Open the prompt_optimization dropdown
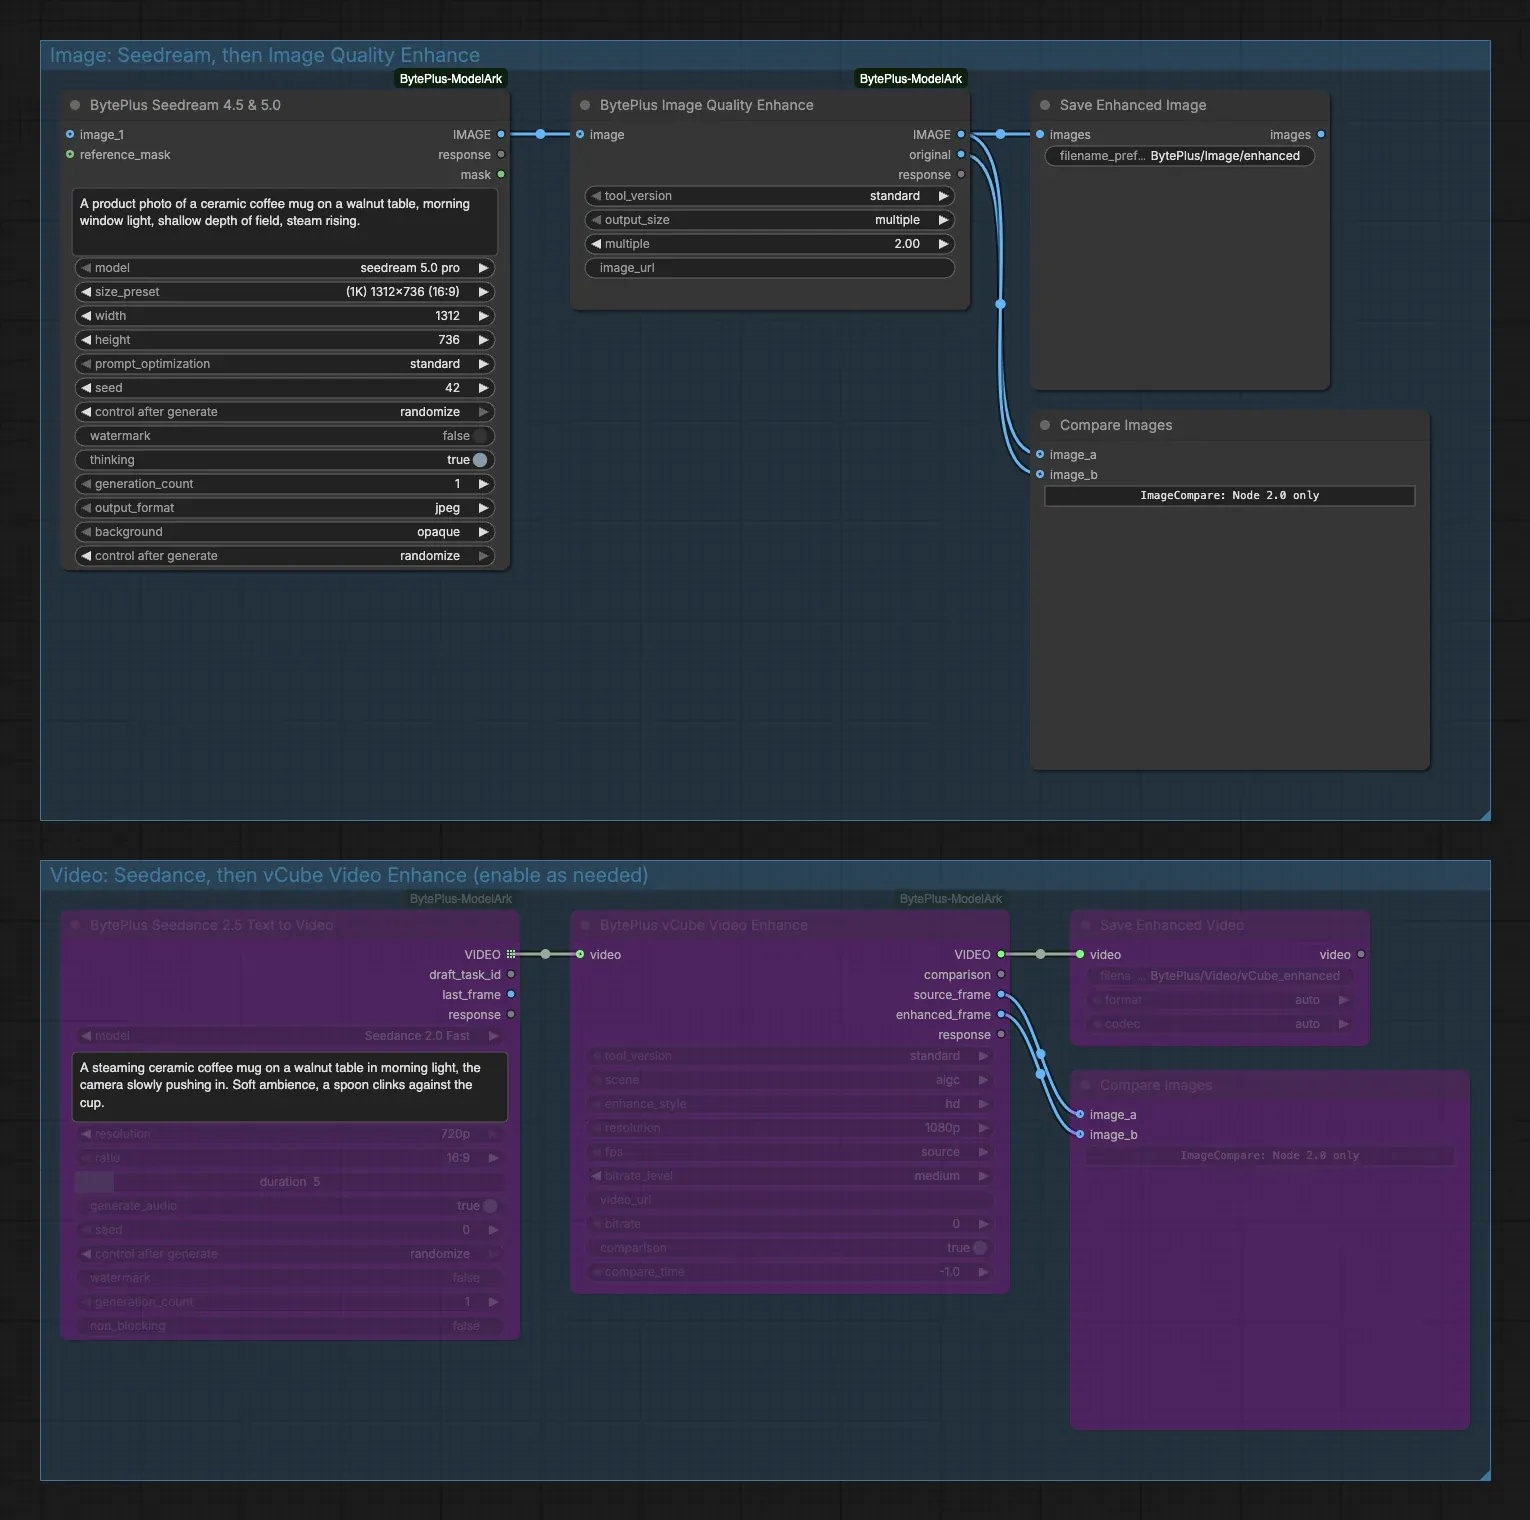1530x1520 pixels. (285, 364)
